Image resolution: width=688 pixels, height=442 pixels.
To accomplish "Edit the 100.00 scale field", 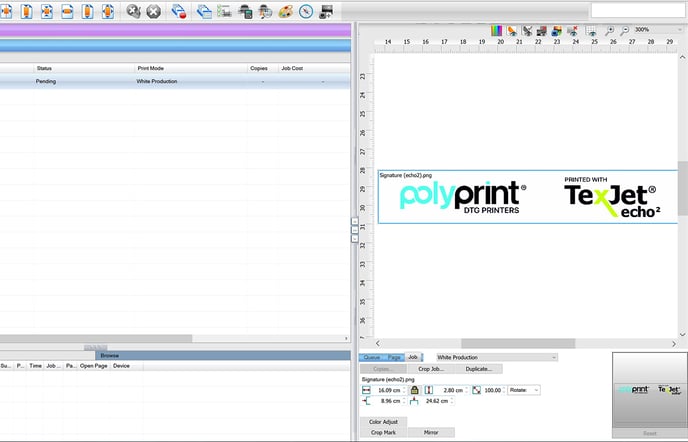I will click(494, 390).
